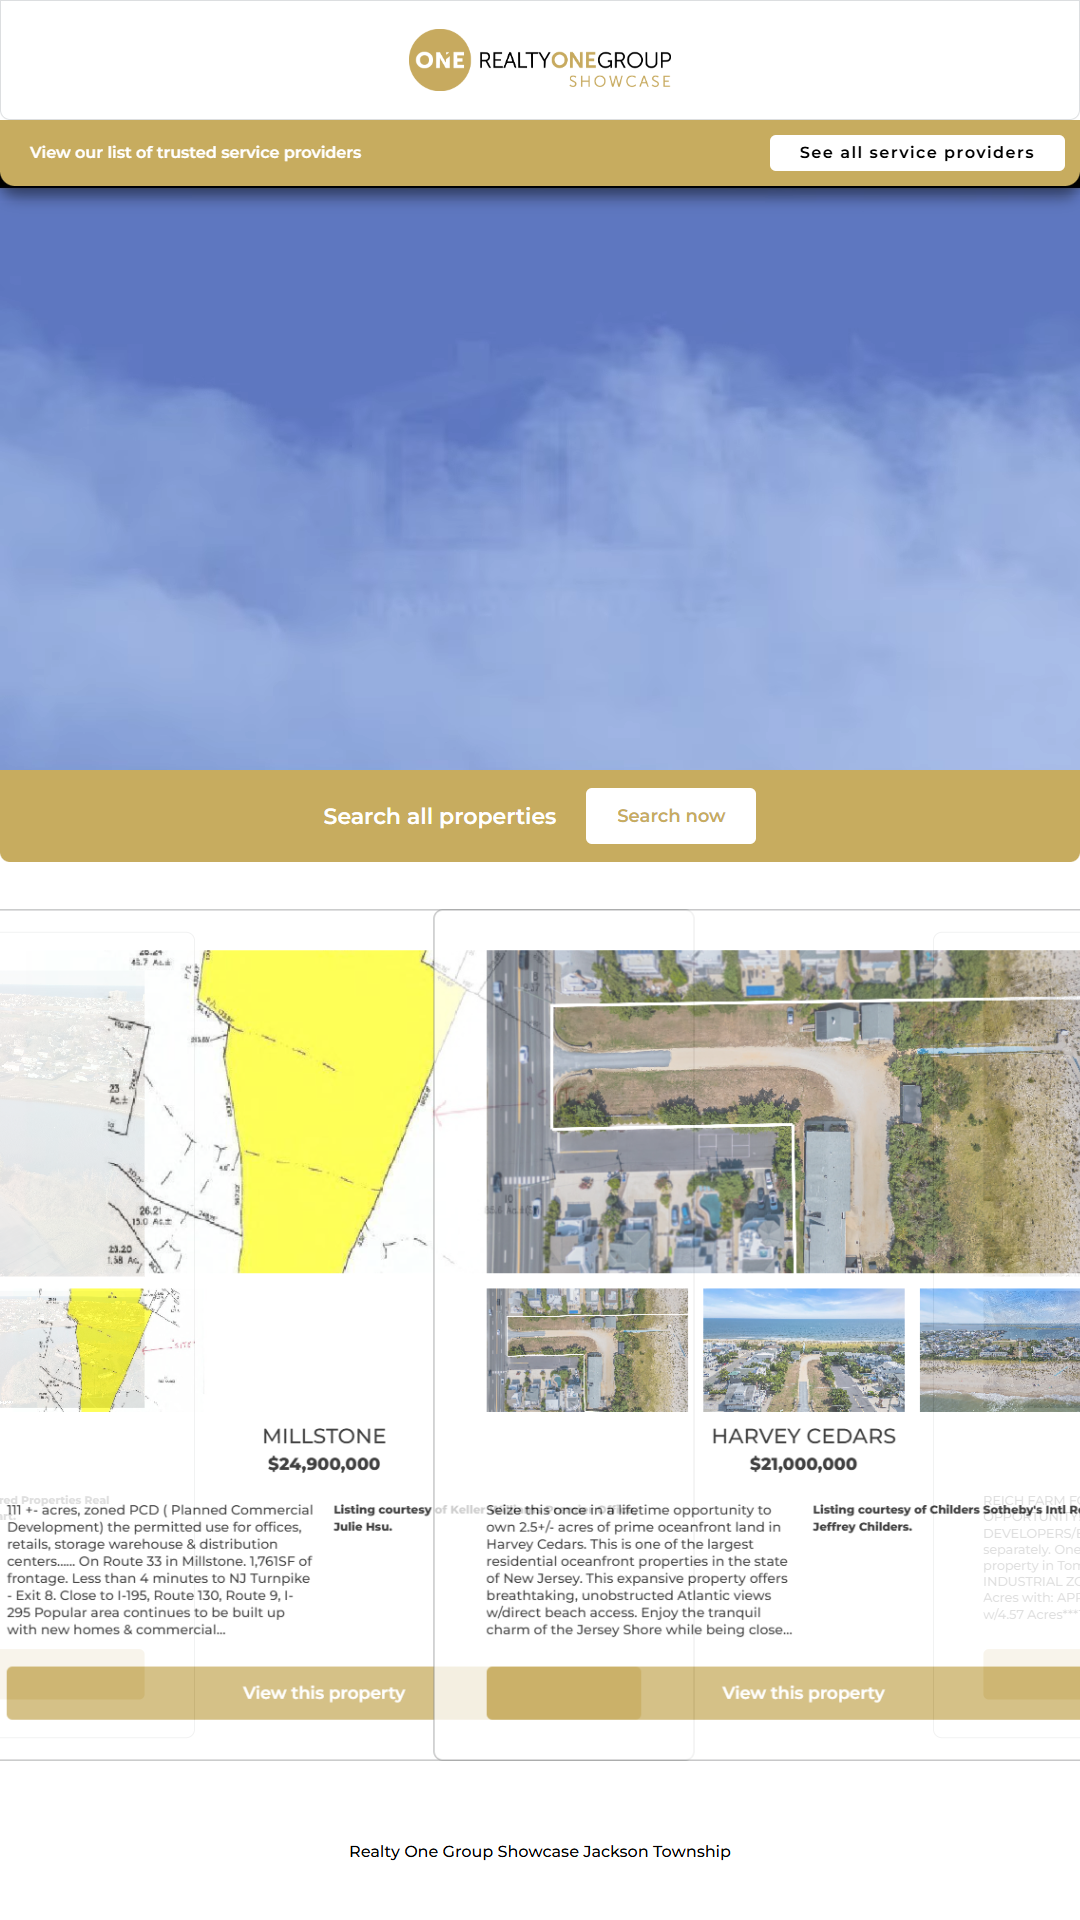Select the Harvey Cedars beach street thumbnail
This screenshot has width=1080, height=1920.
coord(804,1350)
